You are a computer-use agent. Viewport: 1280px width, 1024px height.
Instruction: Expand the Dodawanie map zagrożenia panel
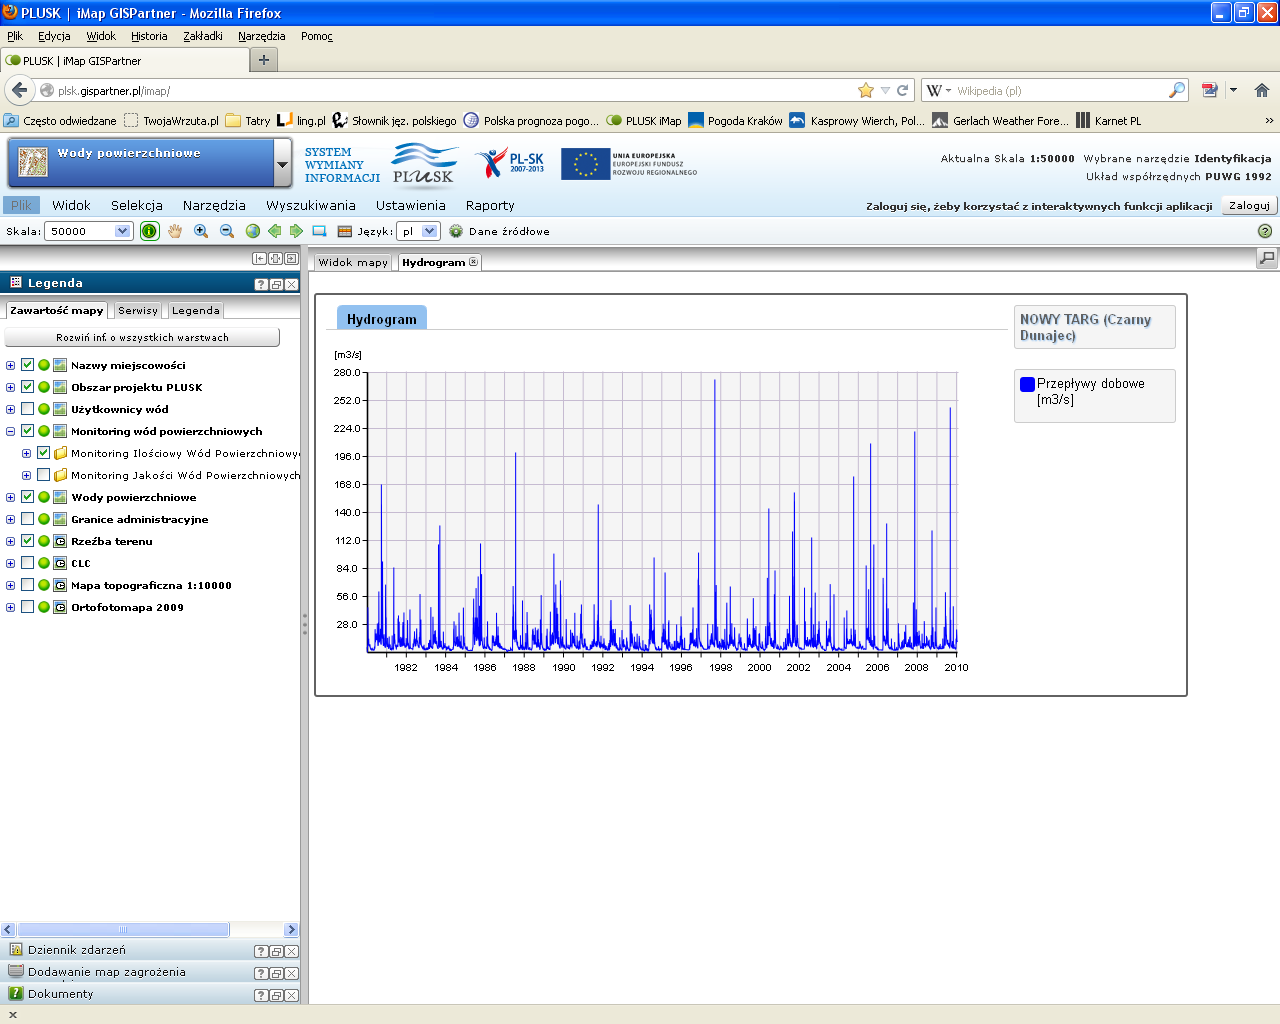[106, 972]
